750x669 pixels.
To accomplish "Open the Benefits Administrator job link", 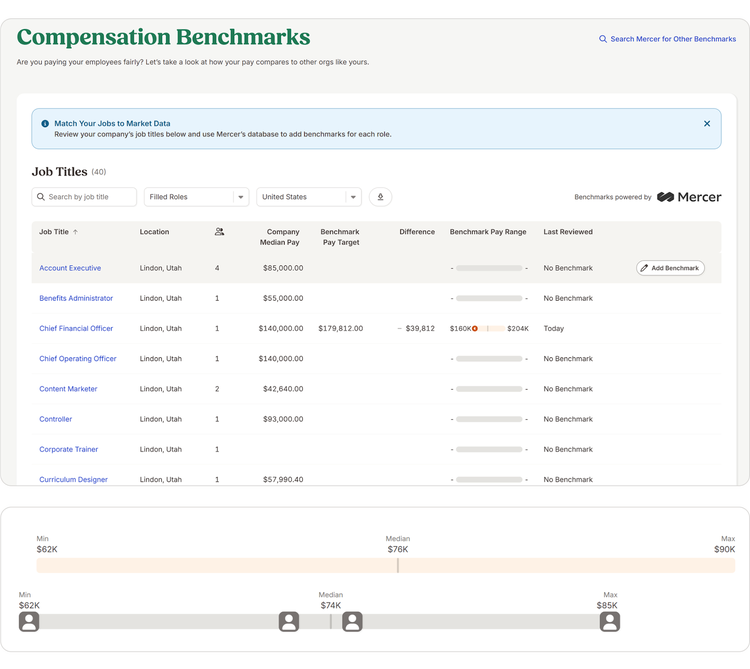I will pyautogui.click(x=76, y=298).
